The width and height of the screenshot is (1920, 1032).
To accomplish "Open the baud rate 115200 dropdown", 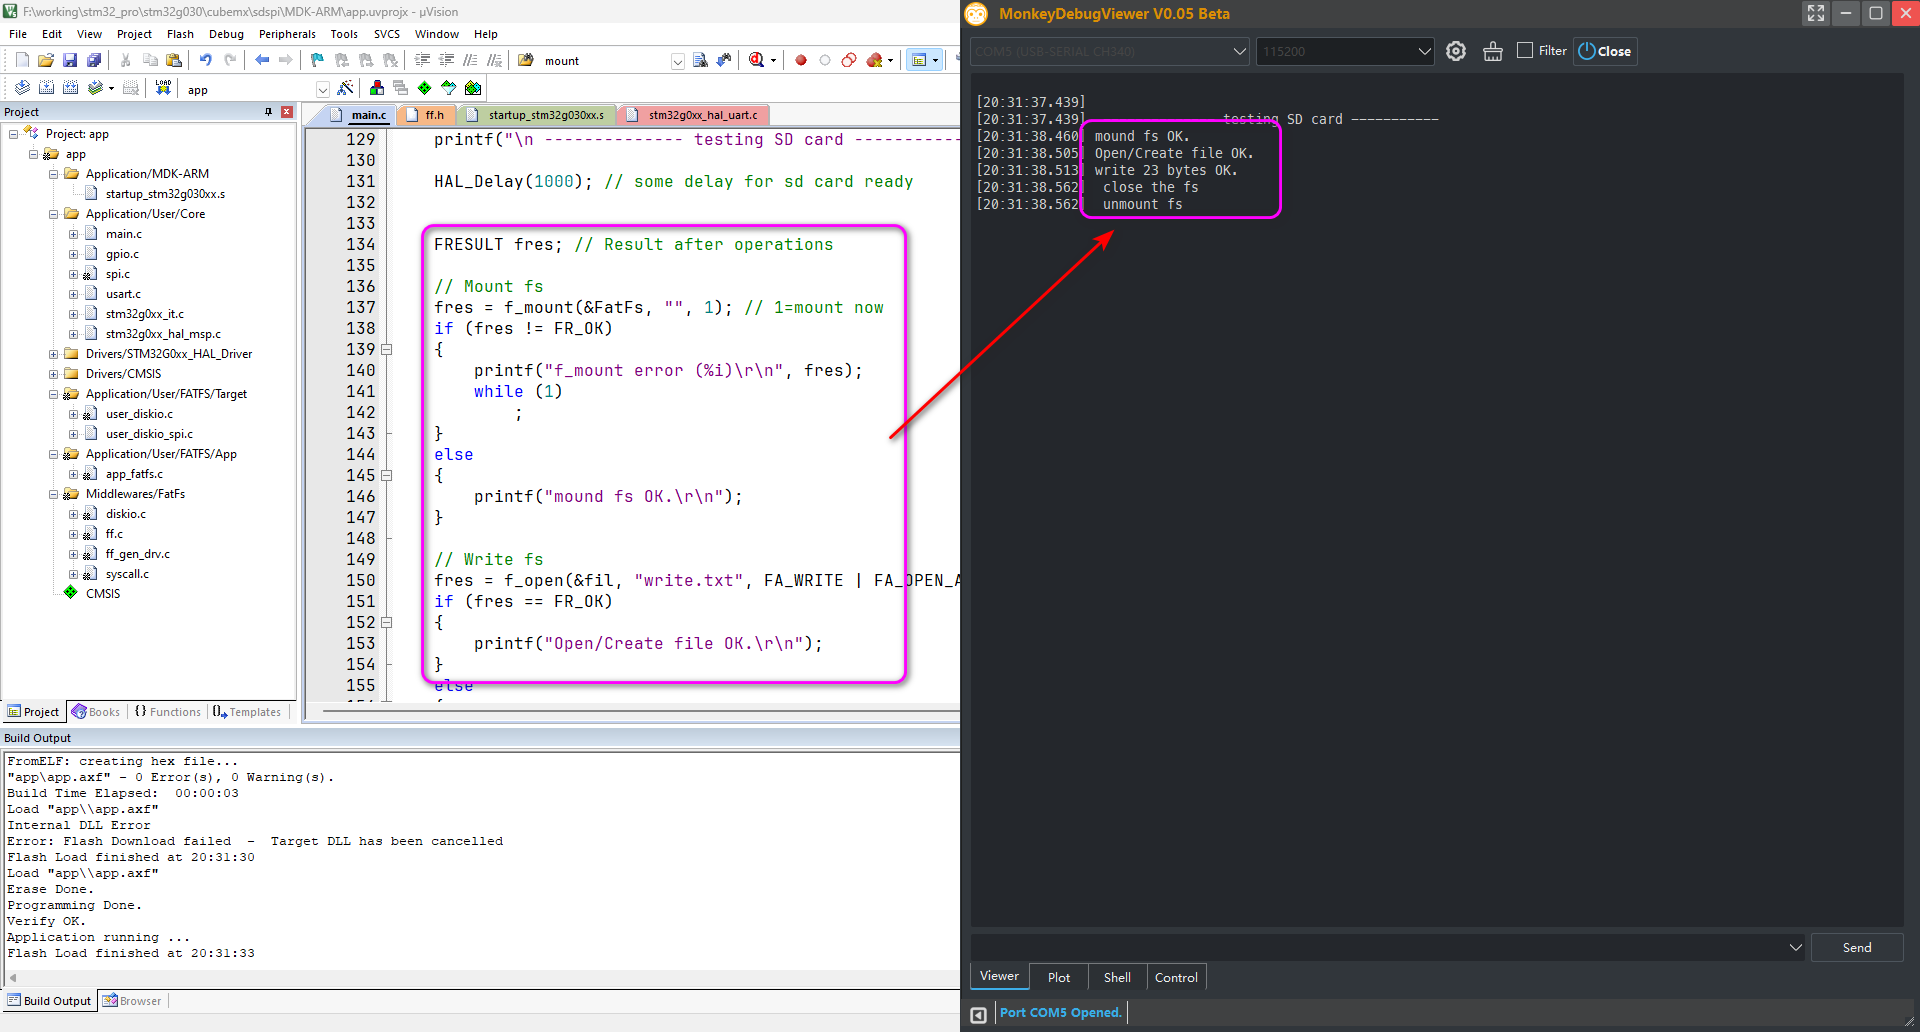I will tap(1424, 51).
